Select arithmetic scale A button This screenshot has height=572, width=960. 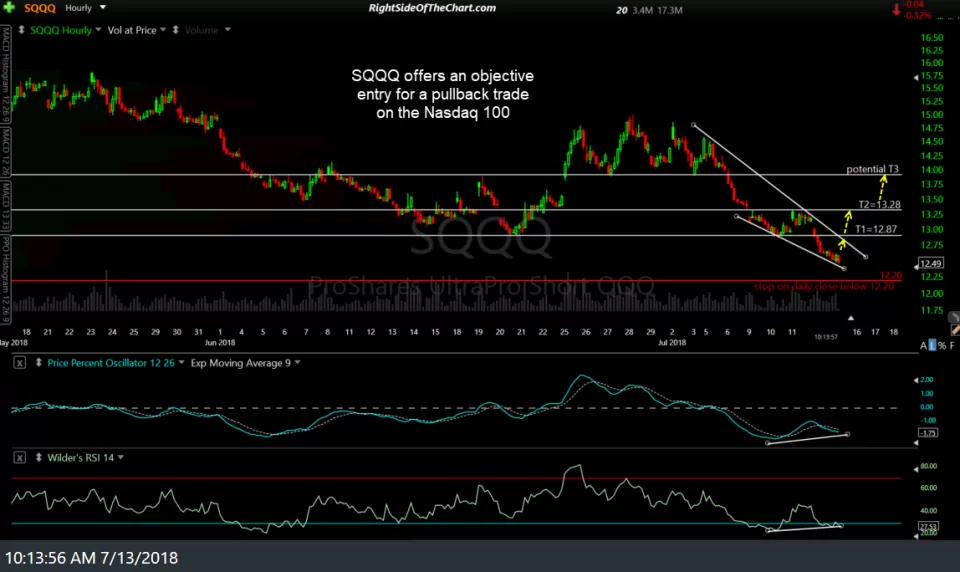pyautogui.click(x=923, y=346)
